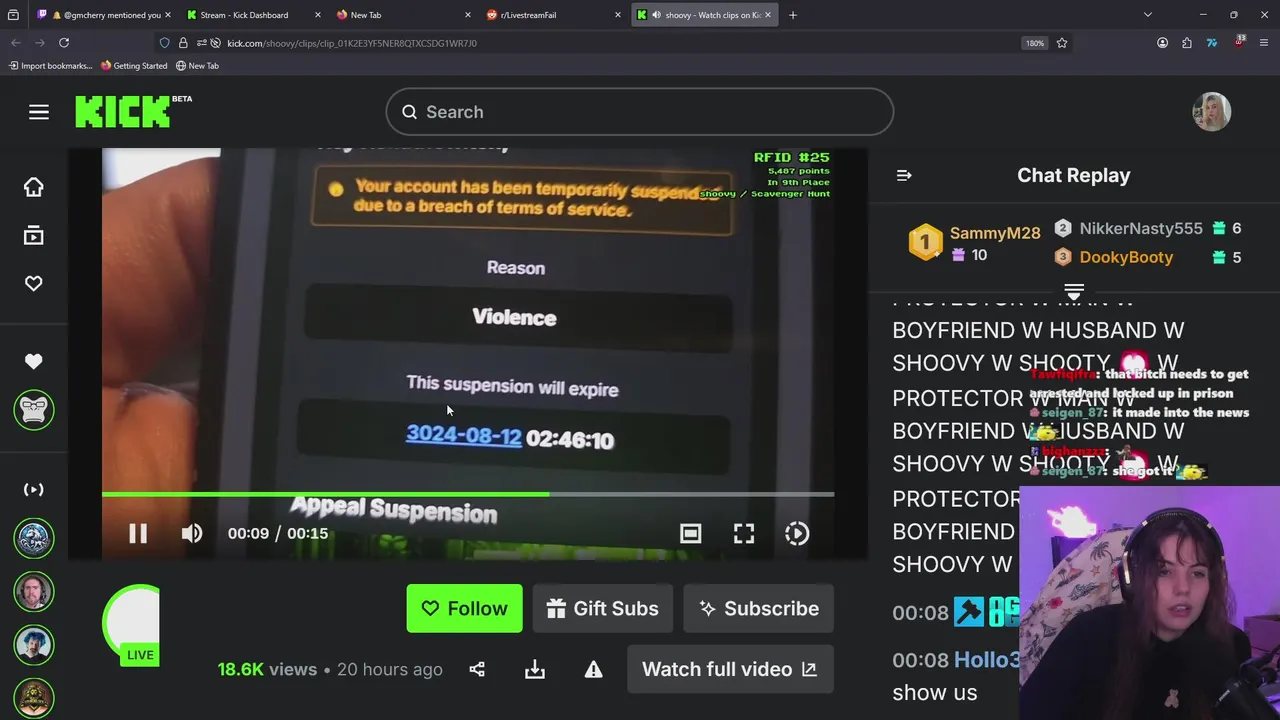This screenshot has width=1280, height=720.
Task: Click NikkerNasty555 in top gifters
Action: (x=1141, y=228)
